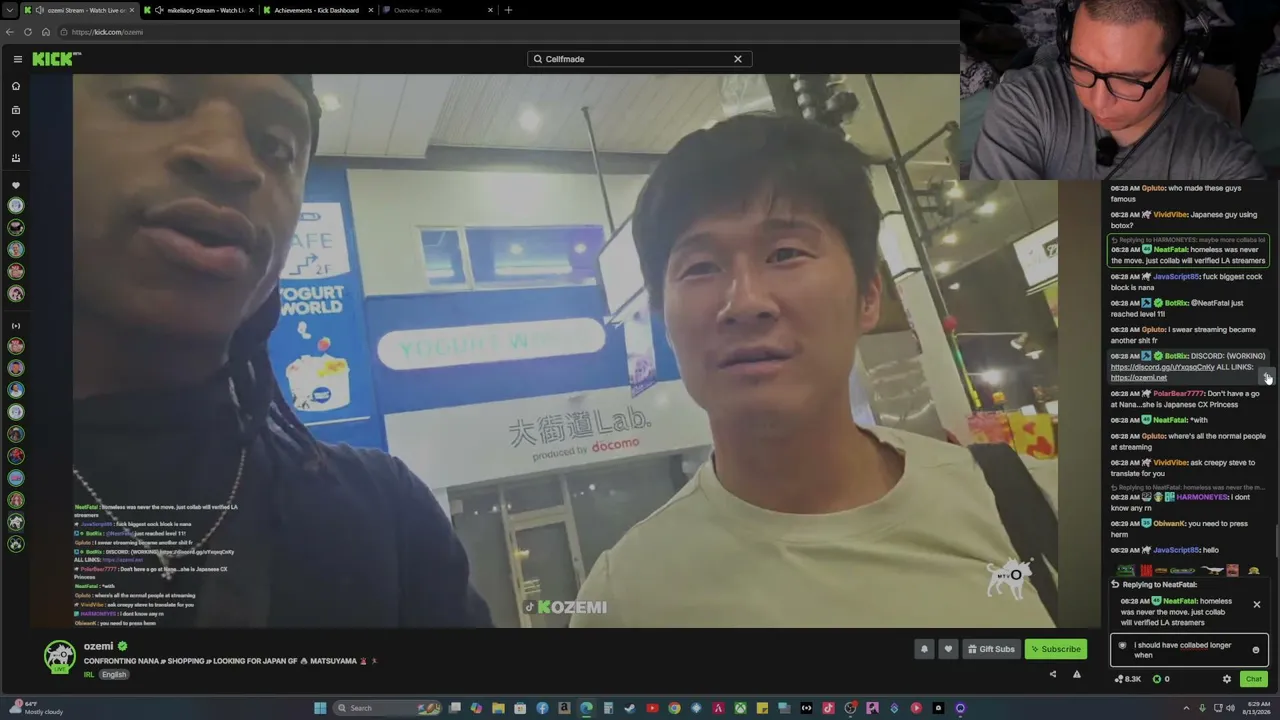1280x720 pixels.
Task: Open the ozemi.net link in chat
Action: (1138, 378)
